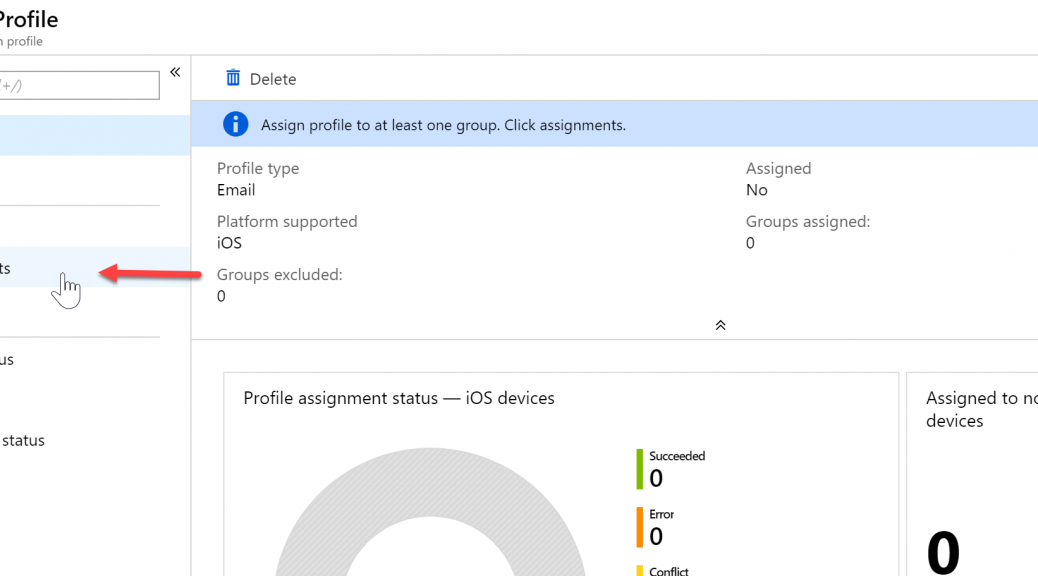Viewport: 1038px width, 576px height.
Task: Select the 'Assigned' label
Action: tap(778, 168)
